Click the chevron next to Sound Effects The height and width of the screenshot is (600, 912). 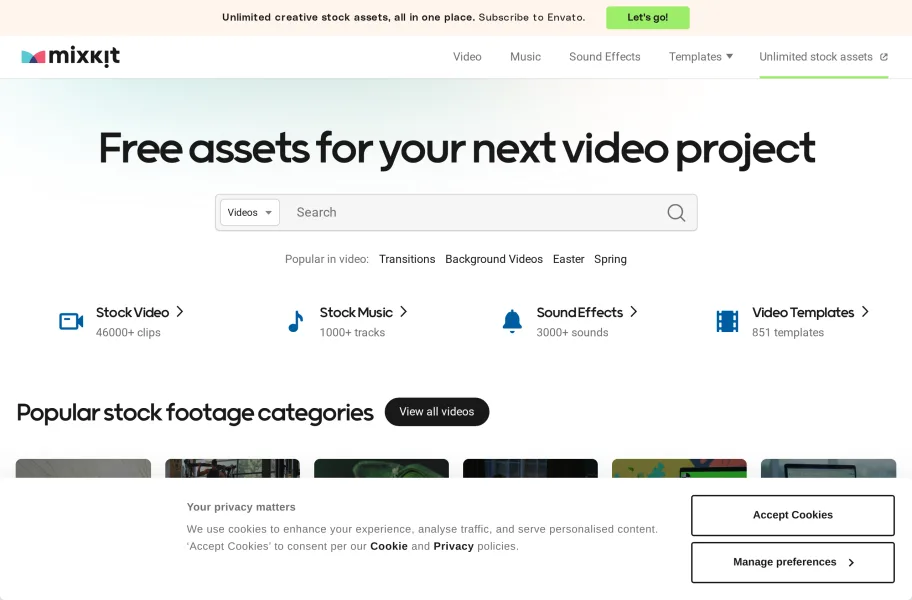point(633,312)
